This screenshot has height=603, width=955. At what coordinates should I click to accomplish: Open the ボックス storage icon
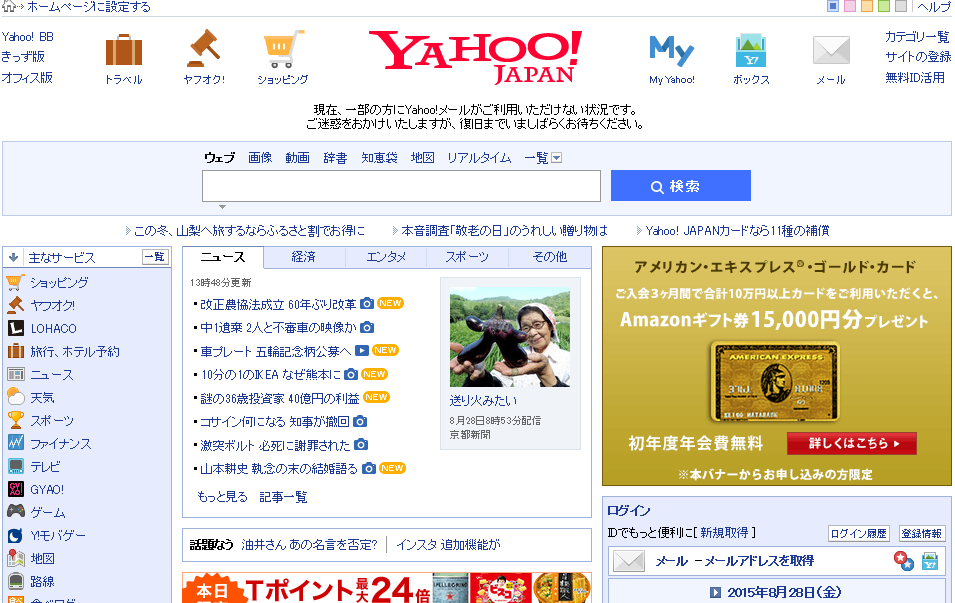[751, 50]
